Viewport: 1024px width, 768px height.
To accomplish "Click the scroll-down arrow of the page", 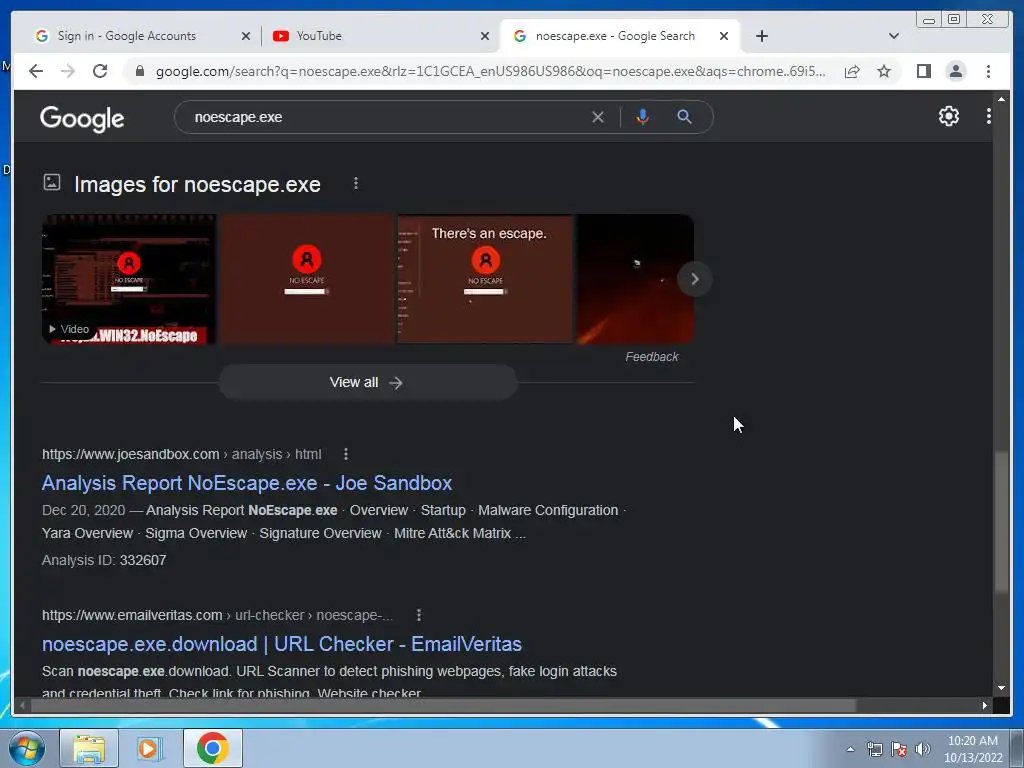I will coord(1001,688).
